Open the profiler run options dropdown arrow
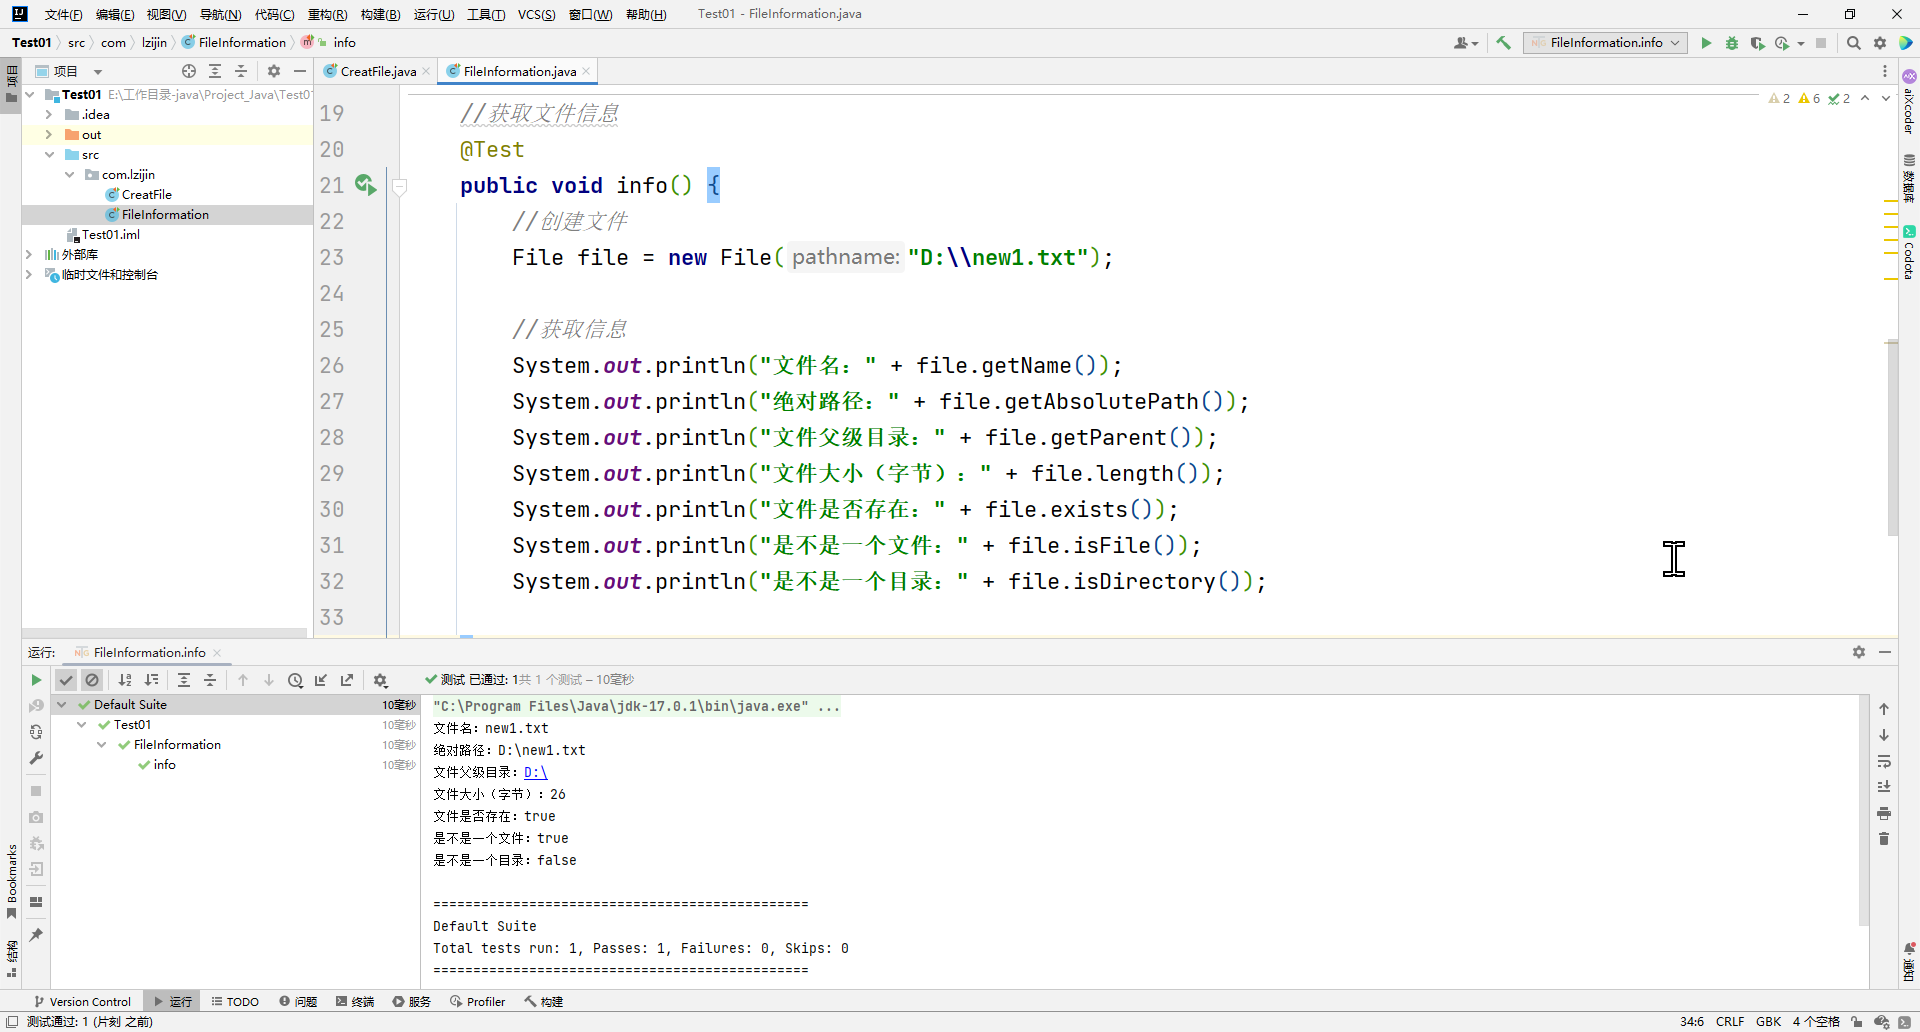 pos(1801,43)
